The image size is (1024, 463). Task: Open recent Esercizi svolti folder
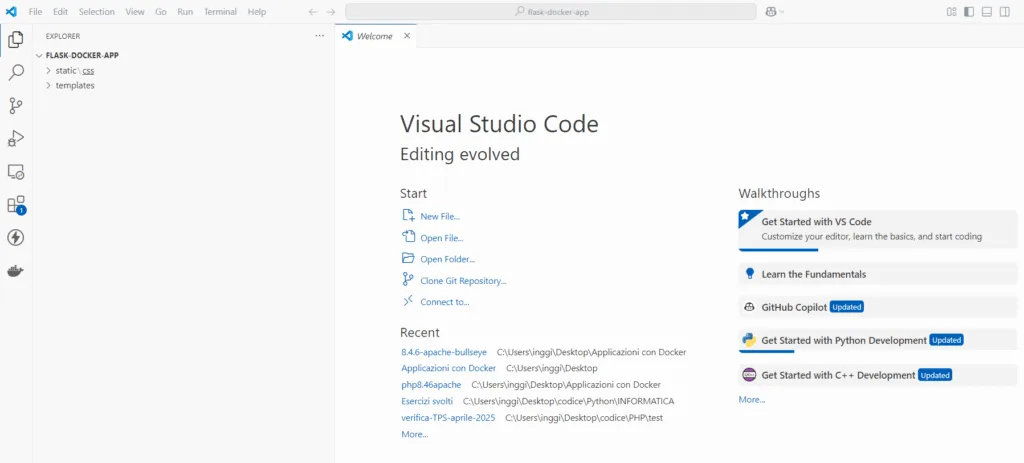pyautogui.click(x=427, y=401)
